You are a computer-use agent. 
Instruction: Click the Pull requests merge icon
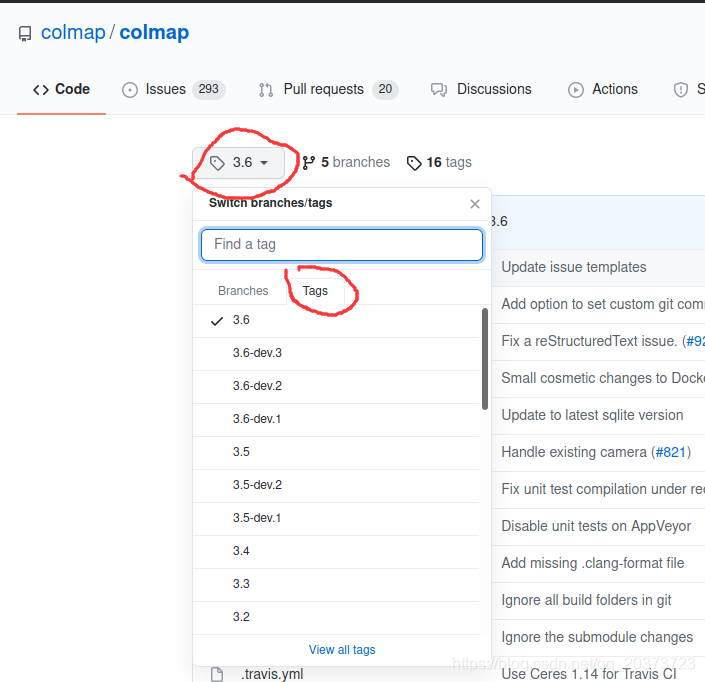[266, 90]
